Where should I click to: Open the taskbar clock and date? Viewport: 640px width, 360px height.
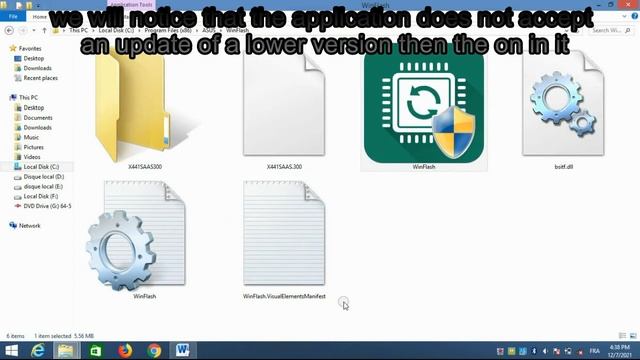tap(620, 351)
